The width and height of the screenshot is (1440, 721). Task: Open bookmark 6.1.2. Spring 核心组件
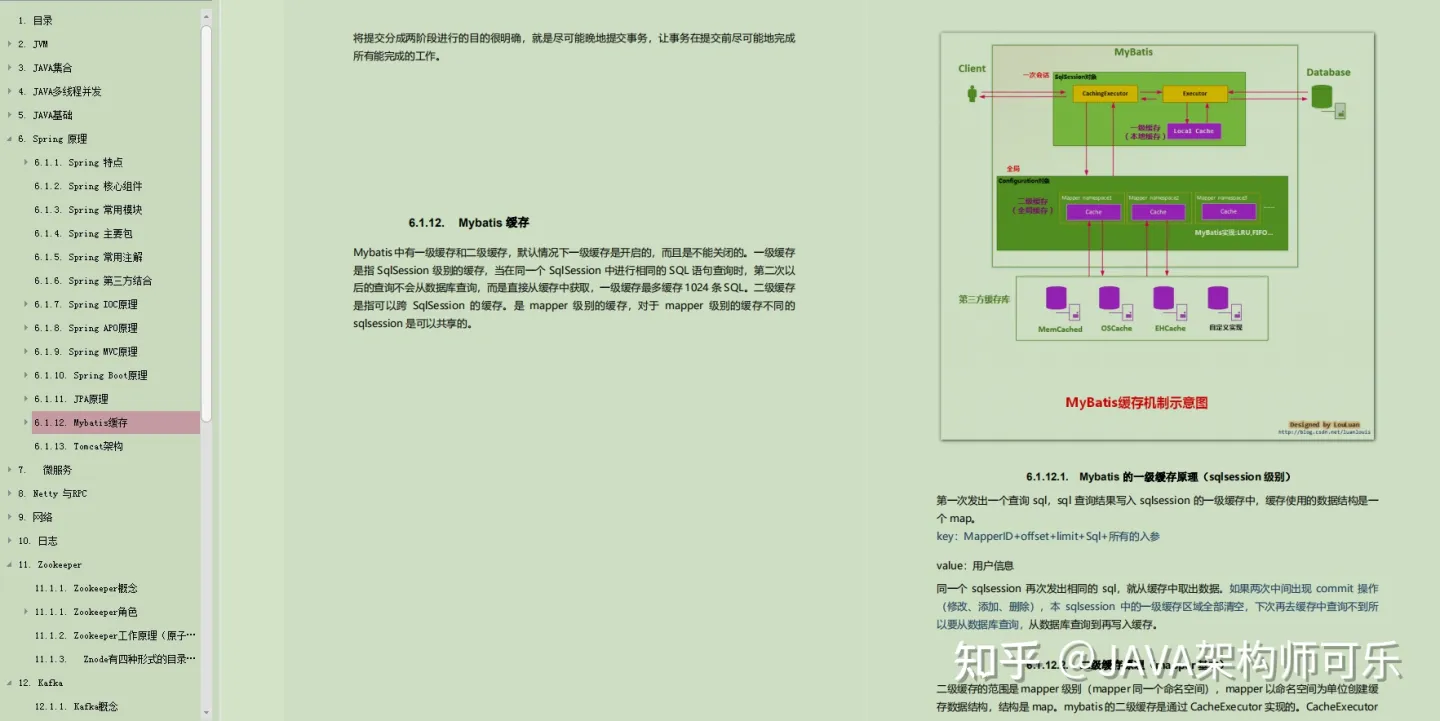coord(88,186)
